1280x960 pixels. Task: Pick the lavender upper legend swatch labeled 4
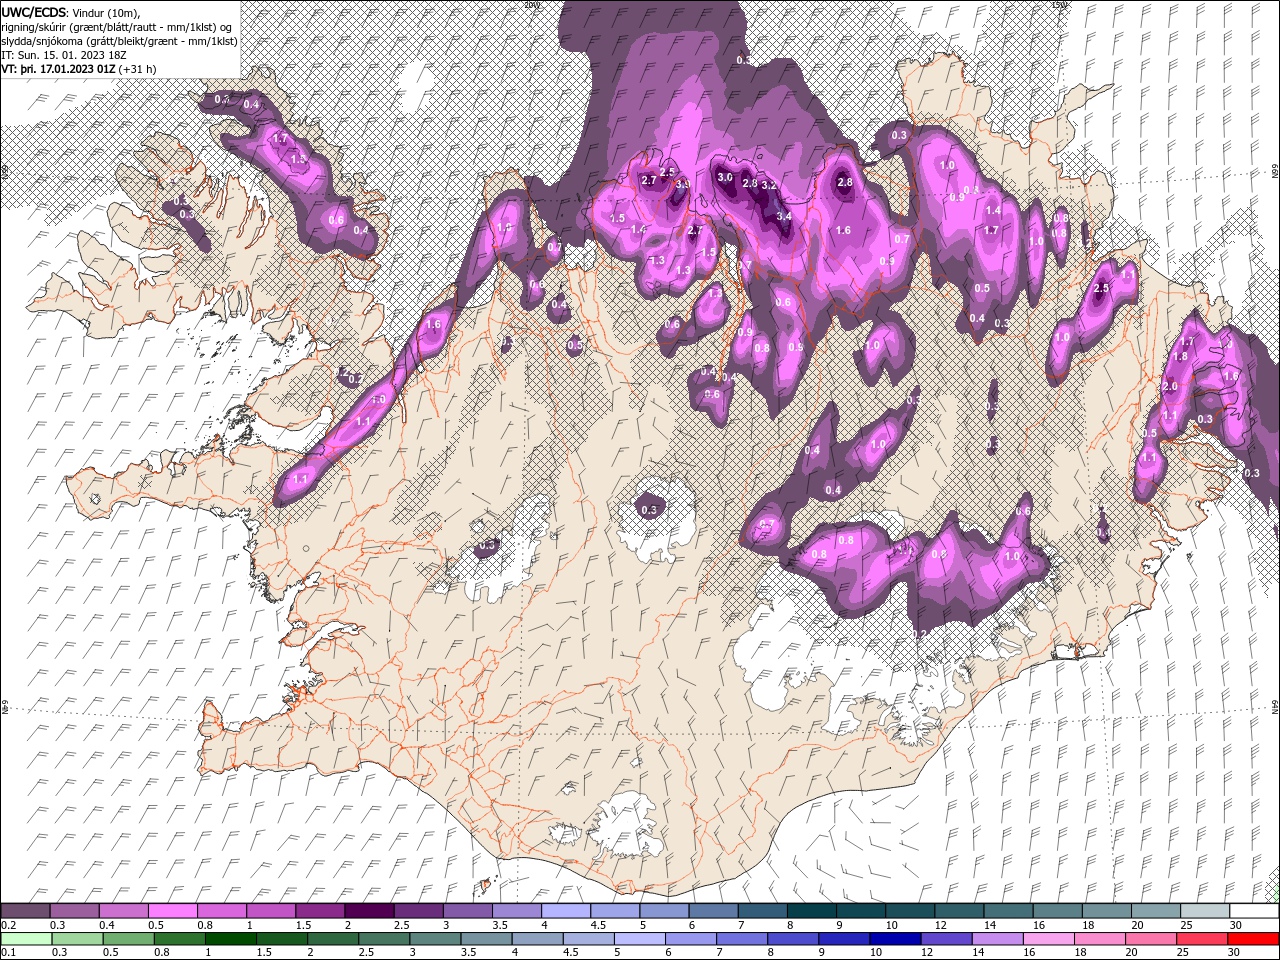[564, 911]
